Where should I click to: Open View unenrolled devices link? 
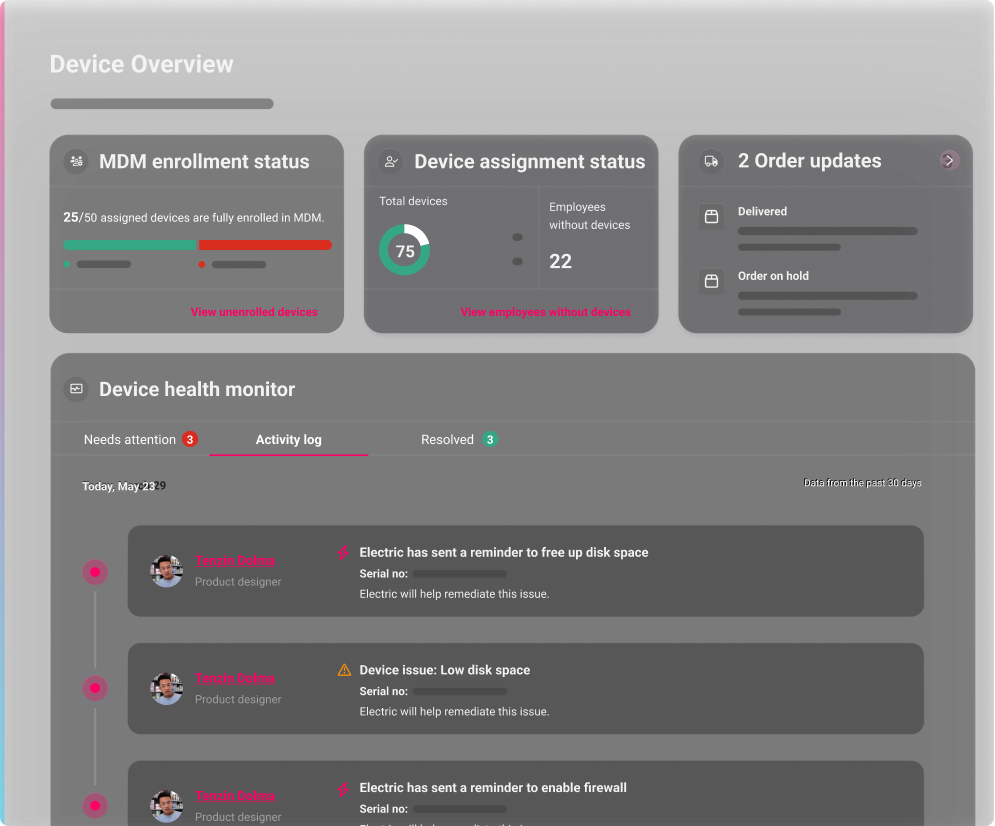tap(254, 312)
